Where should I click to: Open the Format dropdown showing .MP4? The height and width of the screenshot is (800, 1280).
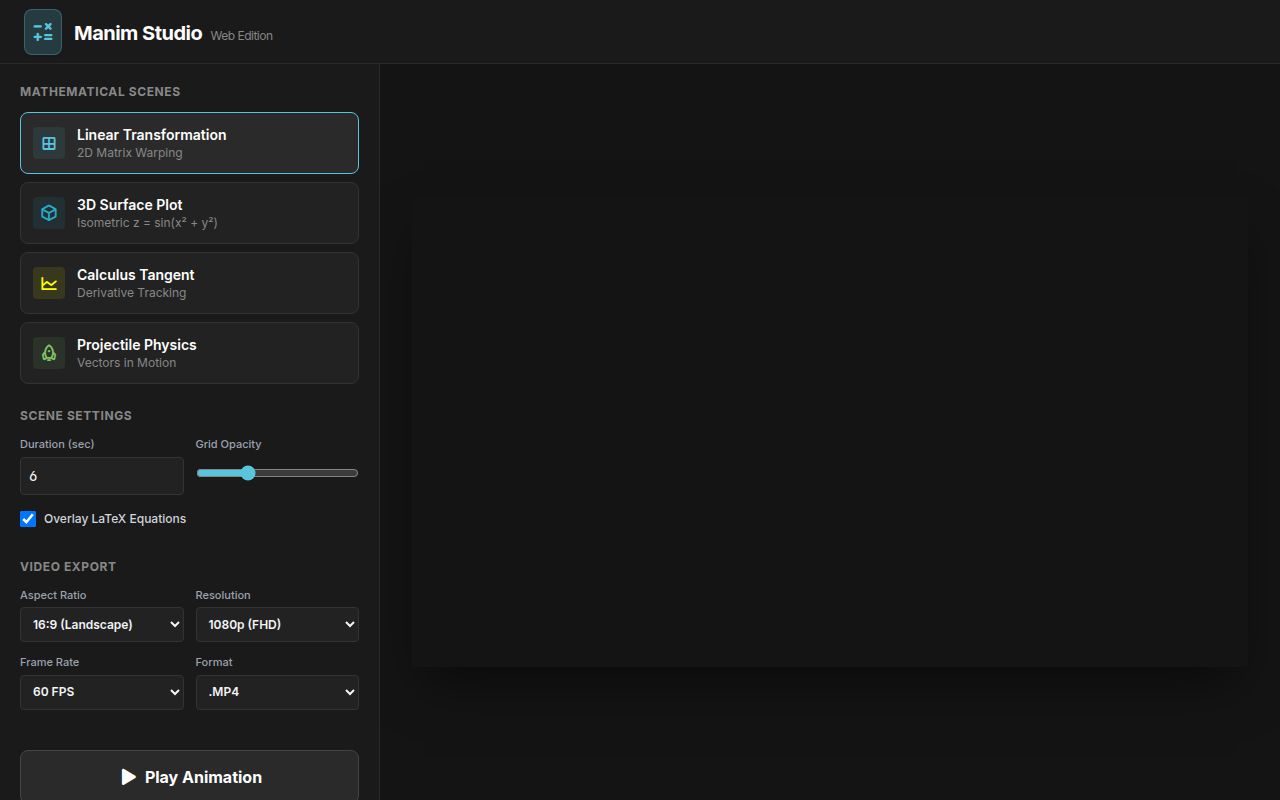coord(277,692)
